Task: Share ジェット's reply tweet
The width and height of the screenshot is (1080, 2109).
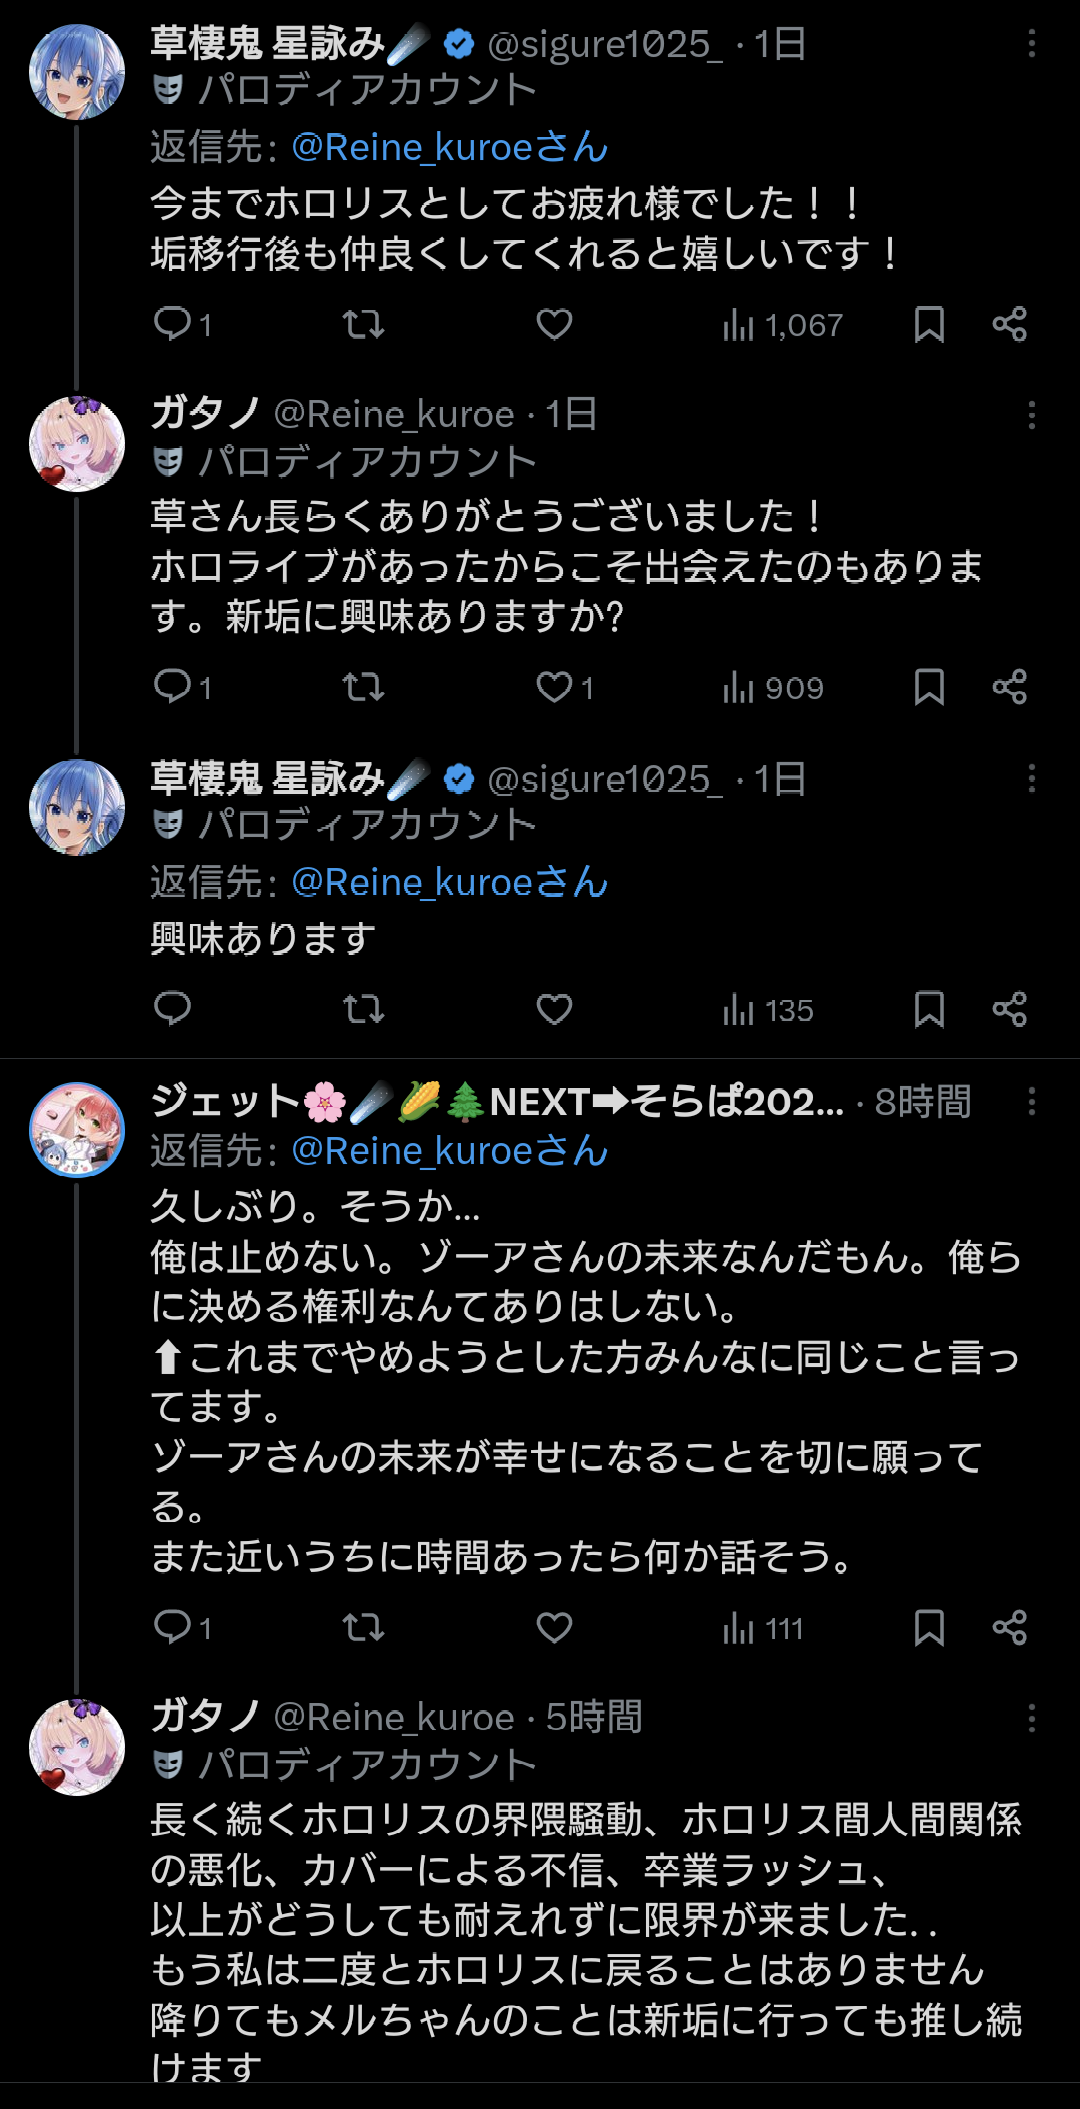Action: tap(1009, 1628)
